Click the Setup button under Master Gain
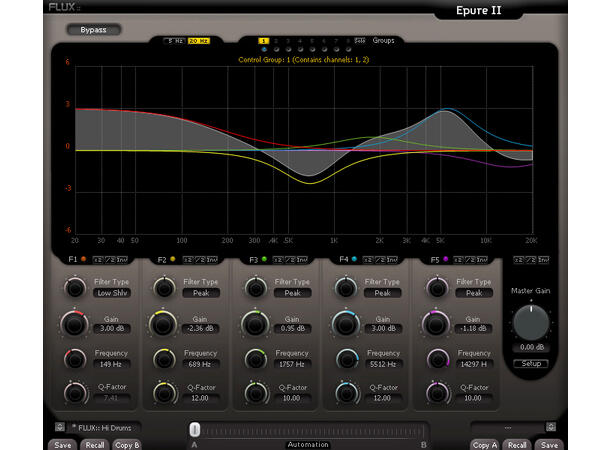 click(x=531, y=364)
